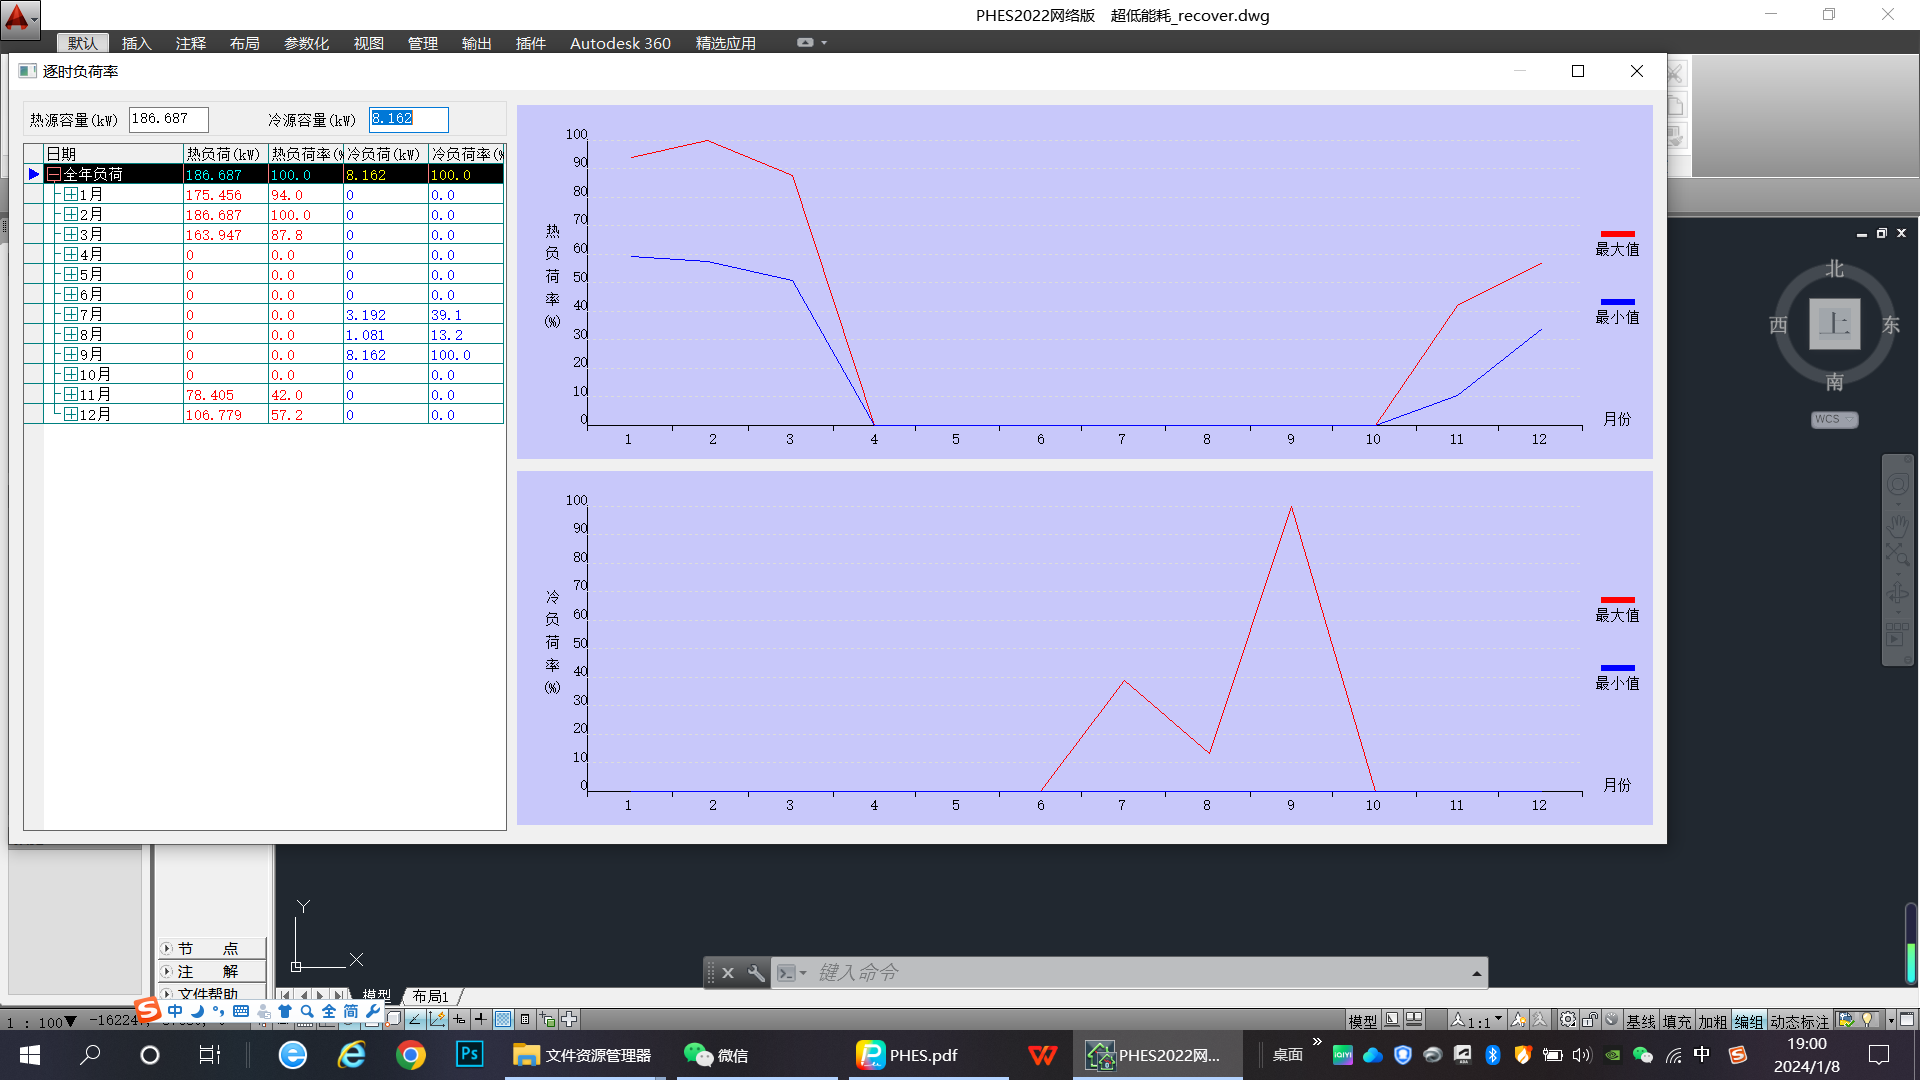
Task: Toggle the 填充 status bar option
Action: click(1677, 1021)
